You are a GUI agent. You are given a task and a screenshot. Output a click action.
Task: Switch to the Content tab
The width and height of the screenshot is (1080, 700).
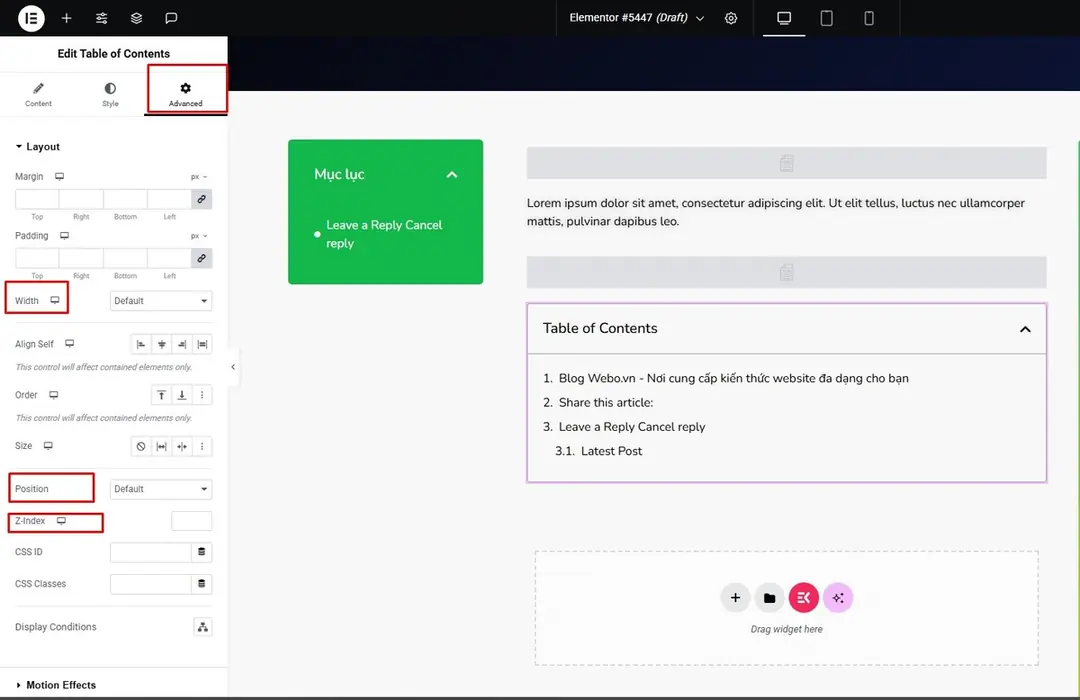[x=38, y=94]
